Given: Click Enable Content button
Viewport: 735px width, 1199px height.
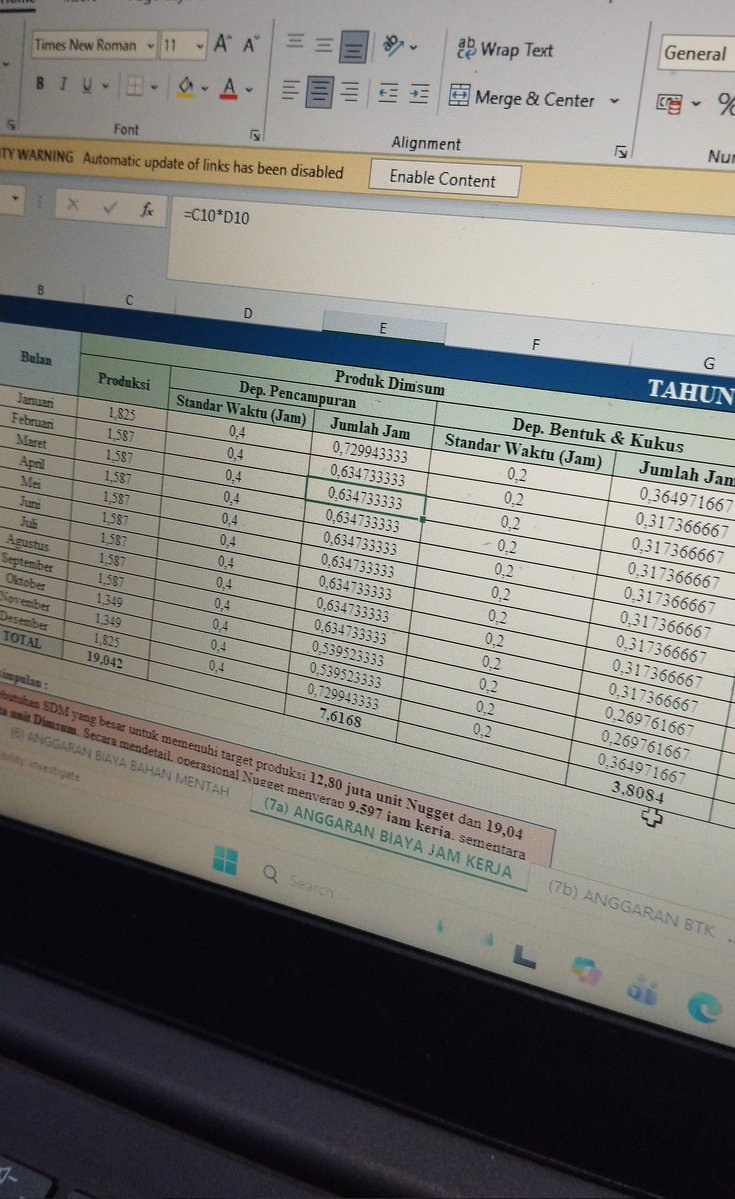Looking at the screenshot, I should click(444, 179).
